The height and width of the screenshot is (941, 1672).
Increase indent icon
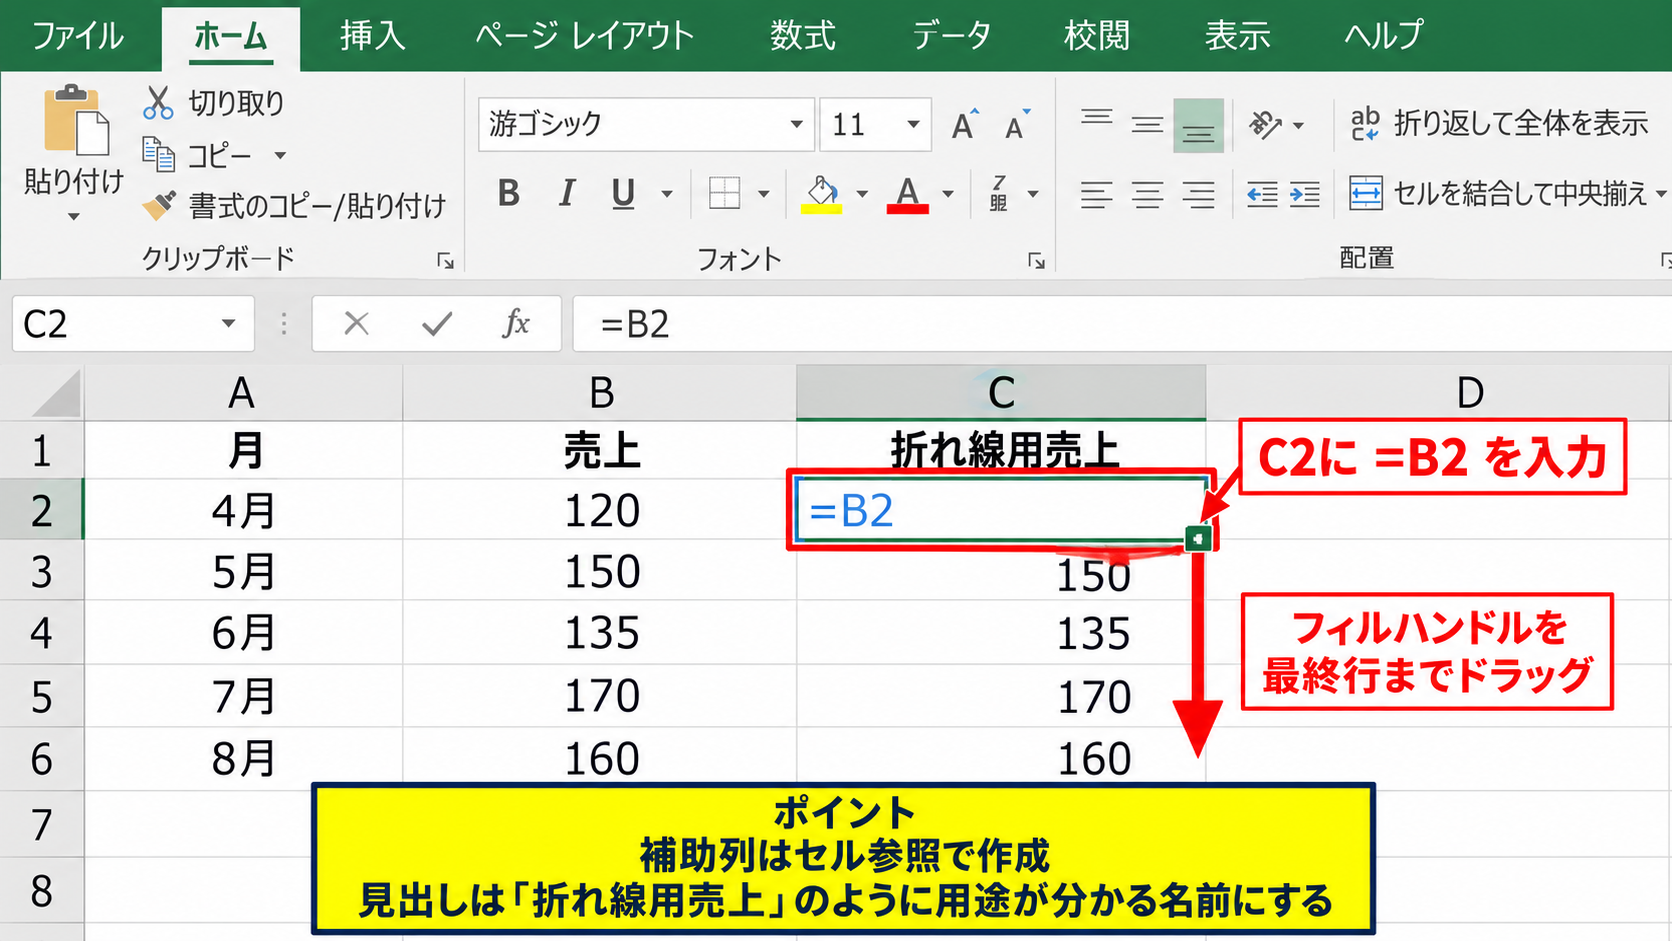pyautogui.click(x=1305, y=194)
